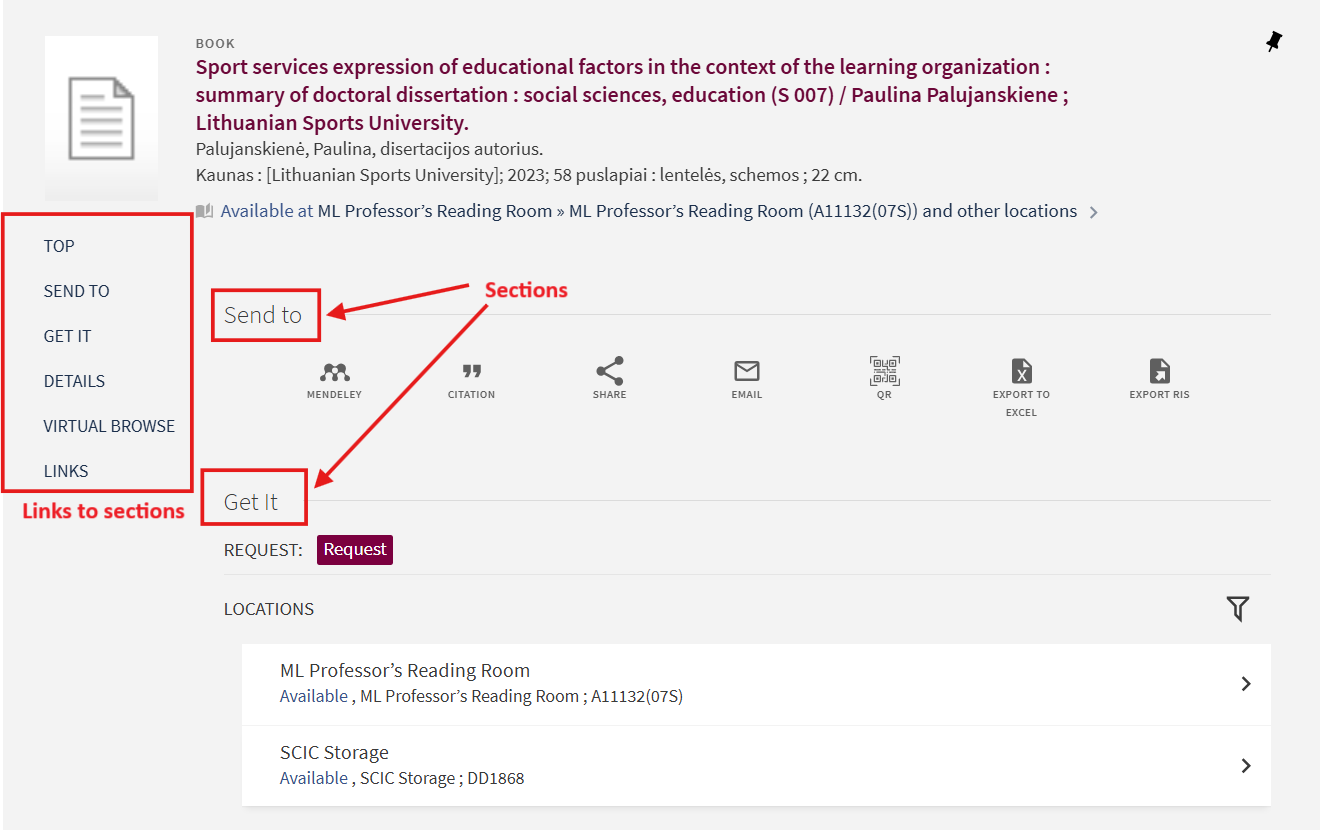This screenshot has height=830, width=1320.
Task: Show the QR code icon
Action: [884, 372]
